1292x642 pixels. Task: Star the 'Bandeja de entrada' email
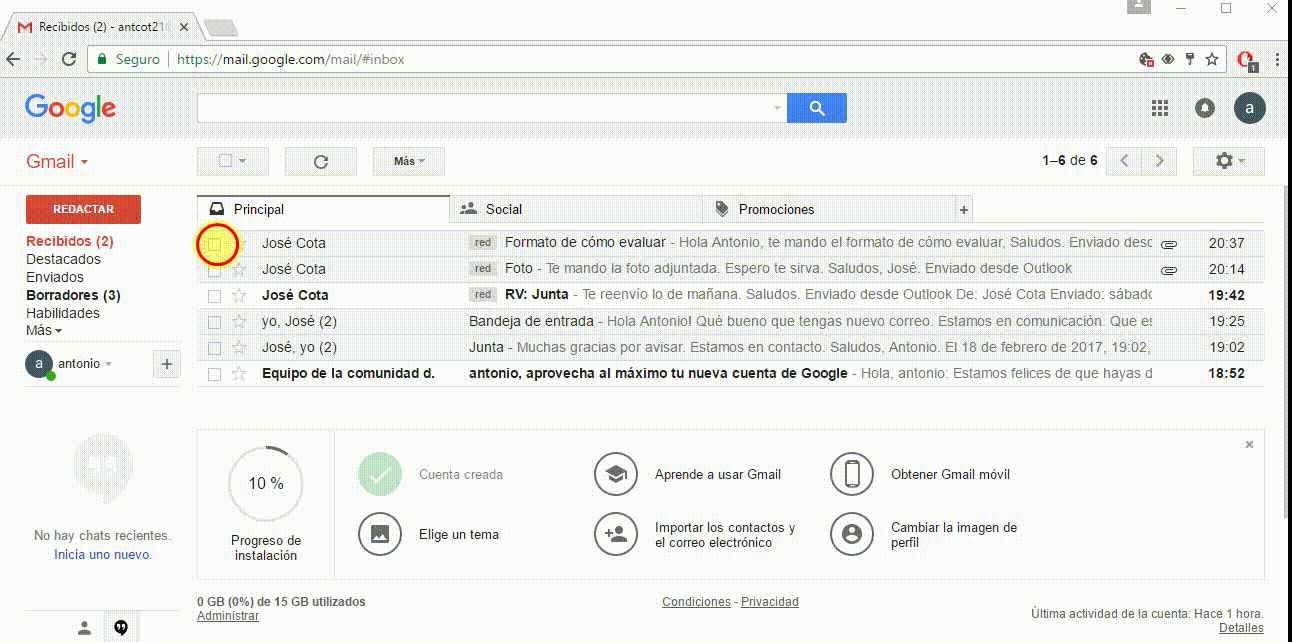click(x=239, y=321)
